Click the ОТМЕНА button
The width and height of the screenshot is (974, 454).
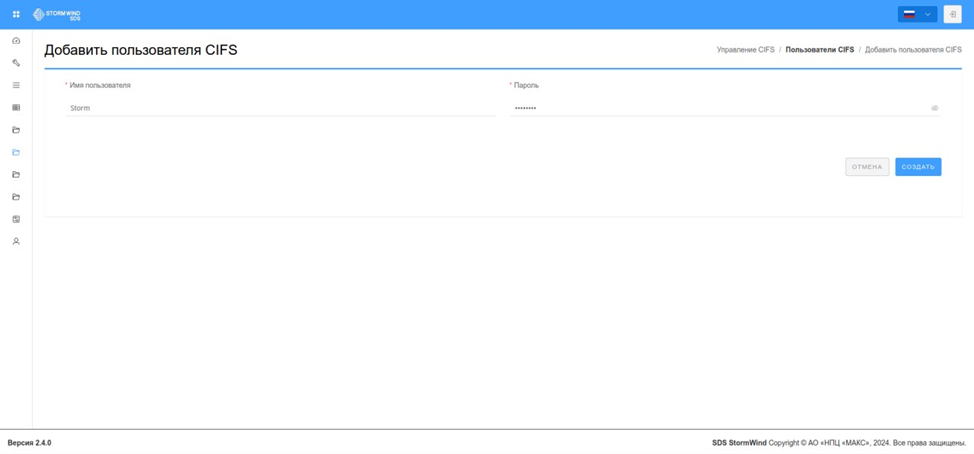pyautogui.click(x=867, y=167)
